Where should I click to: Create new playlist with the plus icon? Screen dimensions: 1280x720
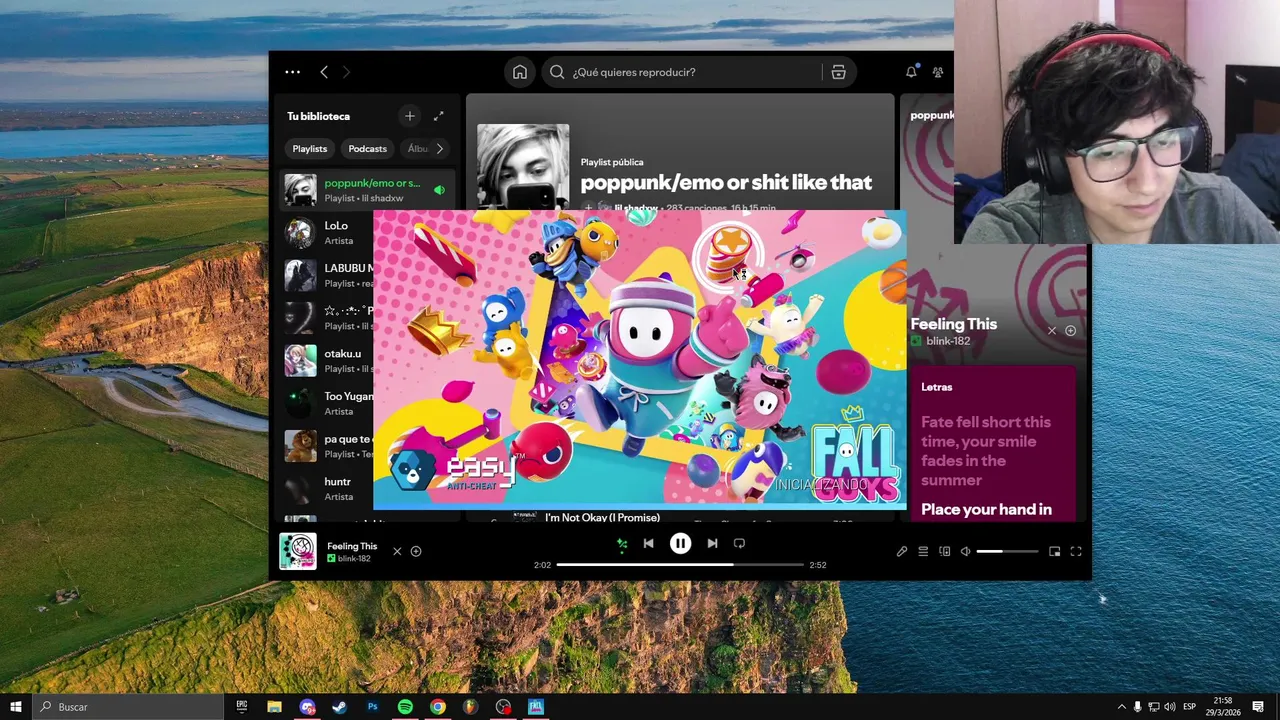coord(409,116)
